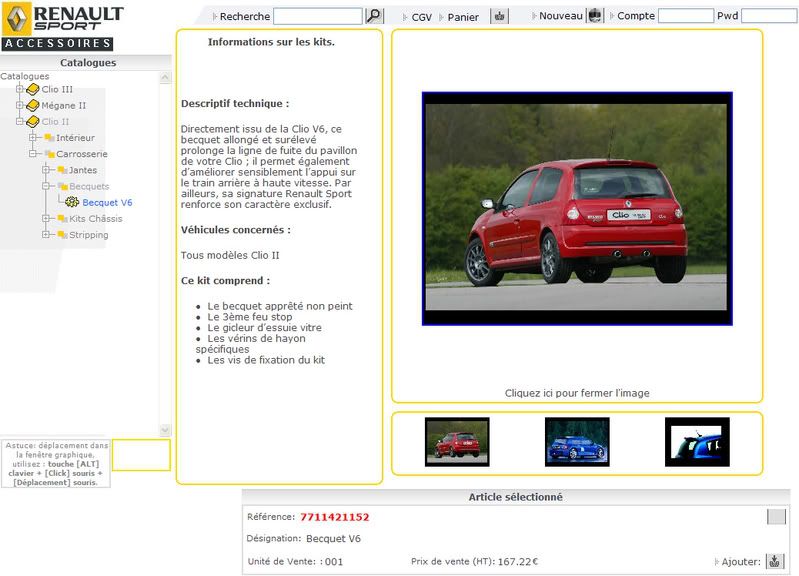Open the red Clio rear thumbnail
This screenshot has width=799, height=576.
[457, 442]
